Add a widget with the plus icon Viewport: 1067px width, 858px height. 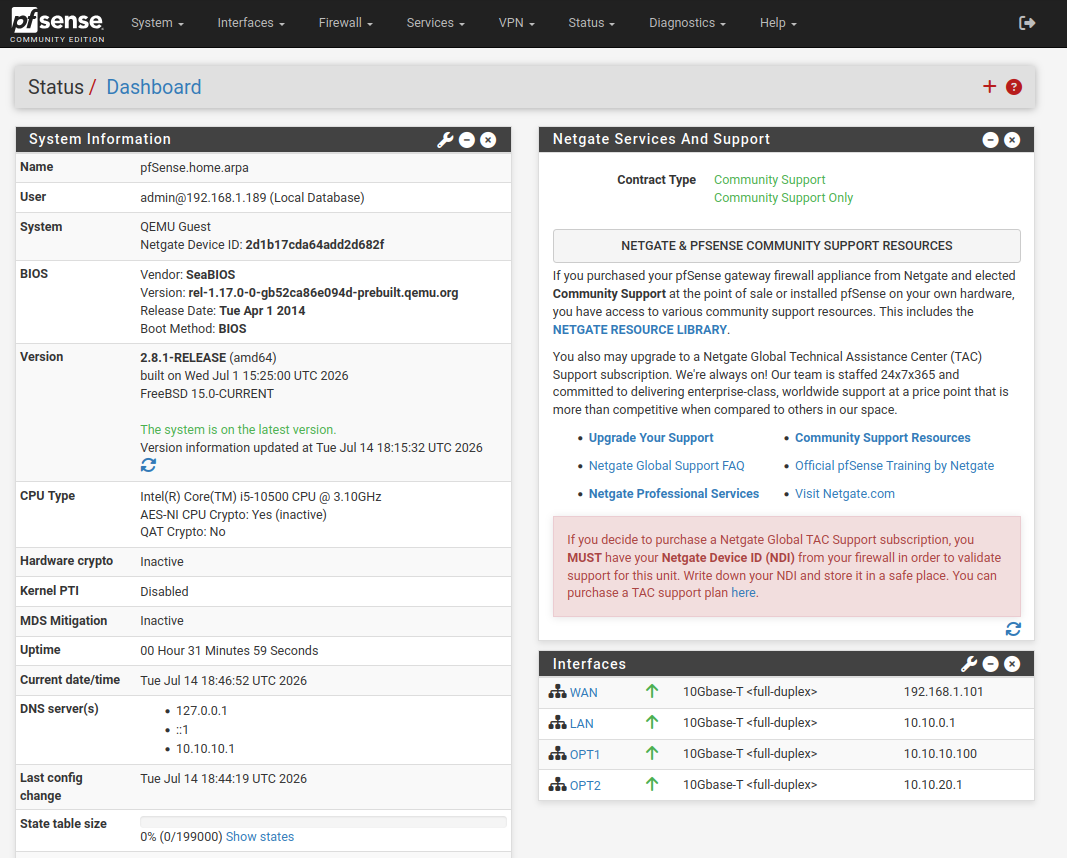[x=989, y=86]
